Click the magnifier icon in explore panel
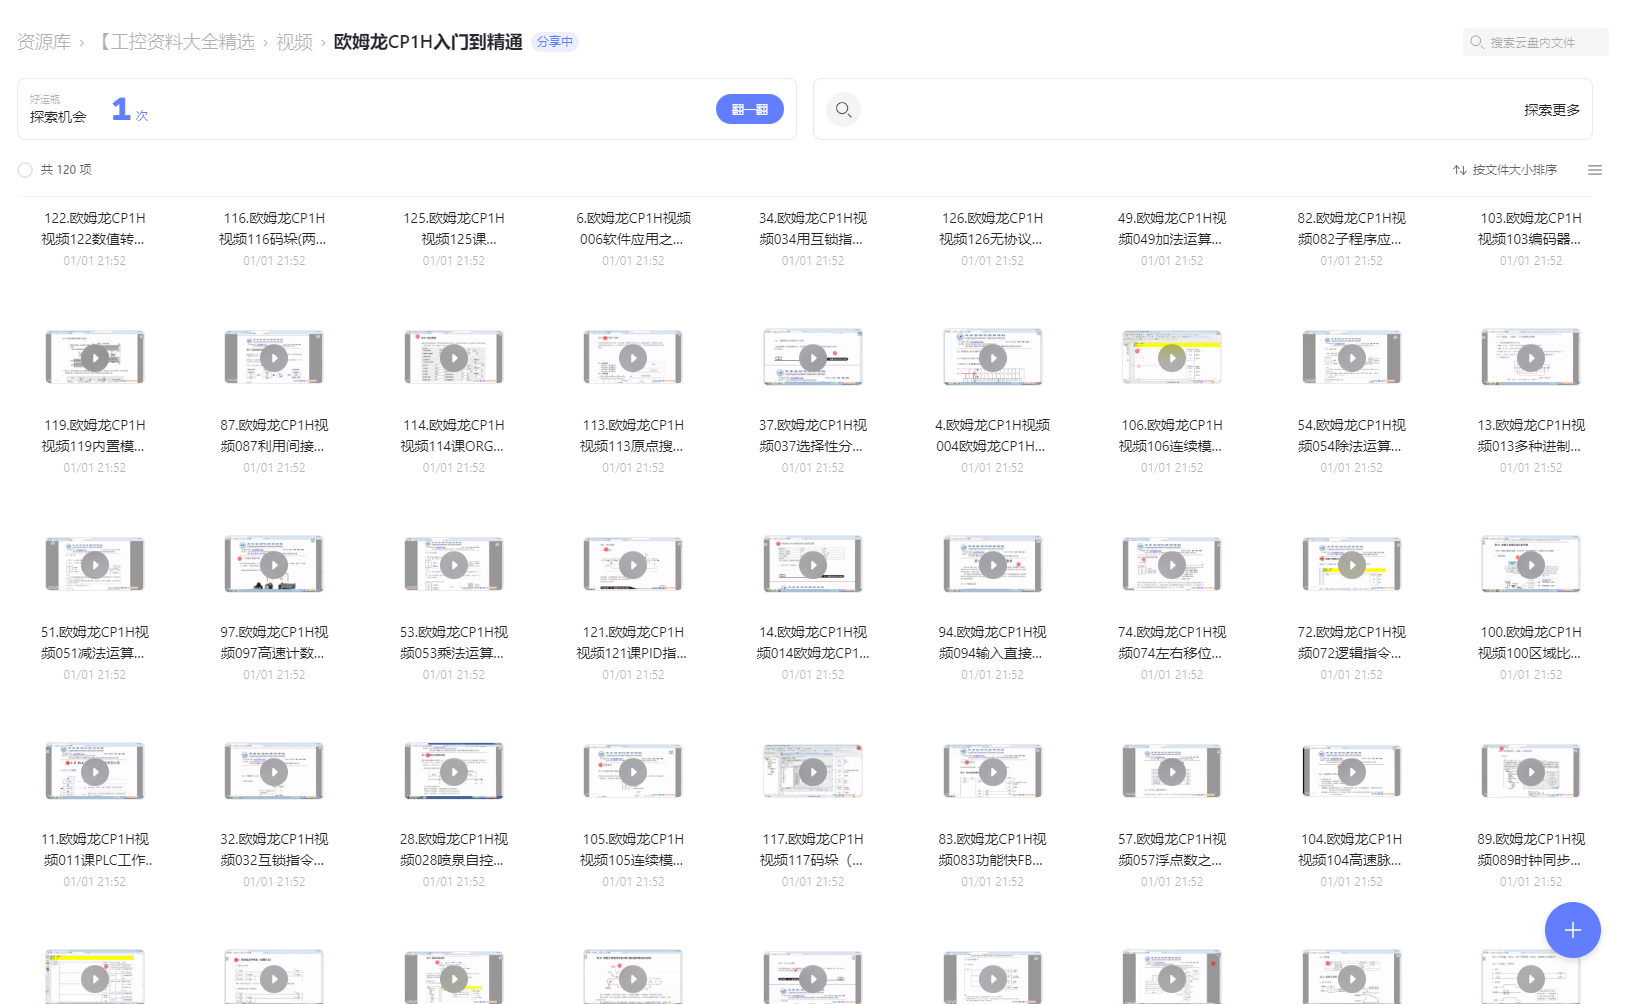 click(x=843, y=109)
